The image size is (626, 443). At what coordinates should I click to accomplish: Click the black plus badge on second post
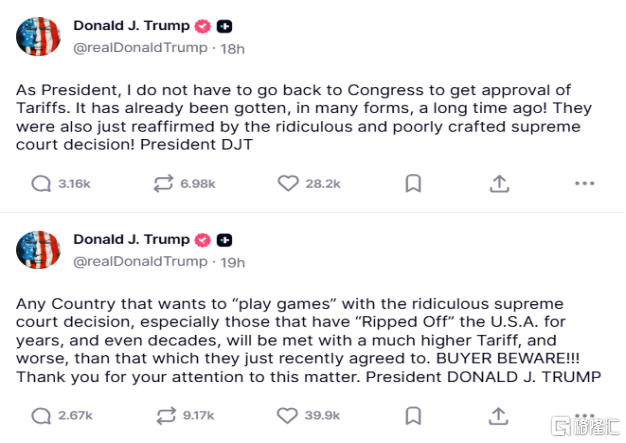pos(225,240)
